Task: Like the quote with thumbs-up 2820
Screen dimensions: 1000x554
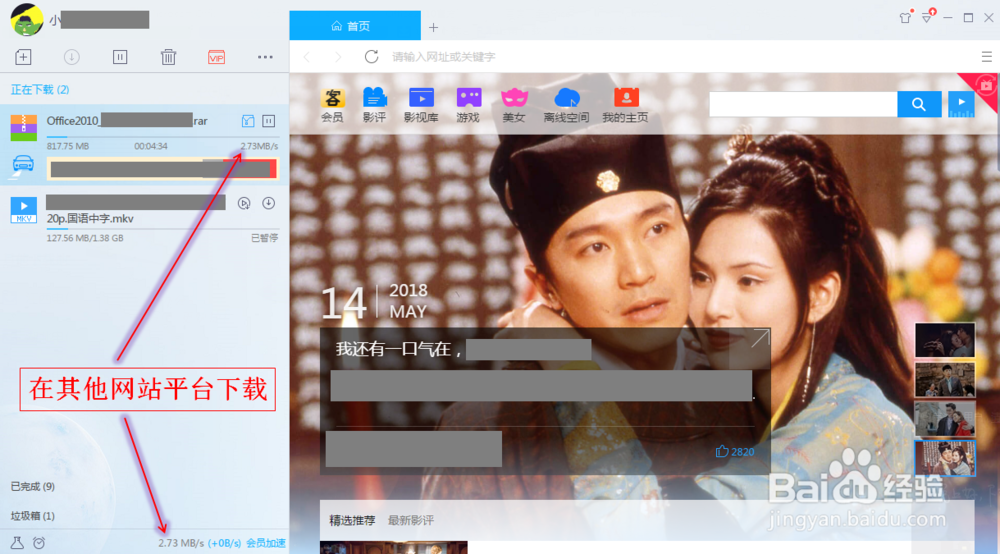Action: [x=735, y=451]
